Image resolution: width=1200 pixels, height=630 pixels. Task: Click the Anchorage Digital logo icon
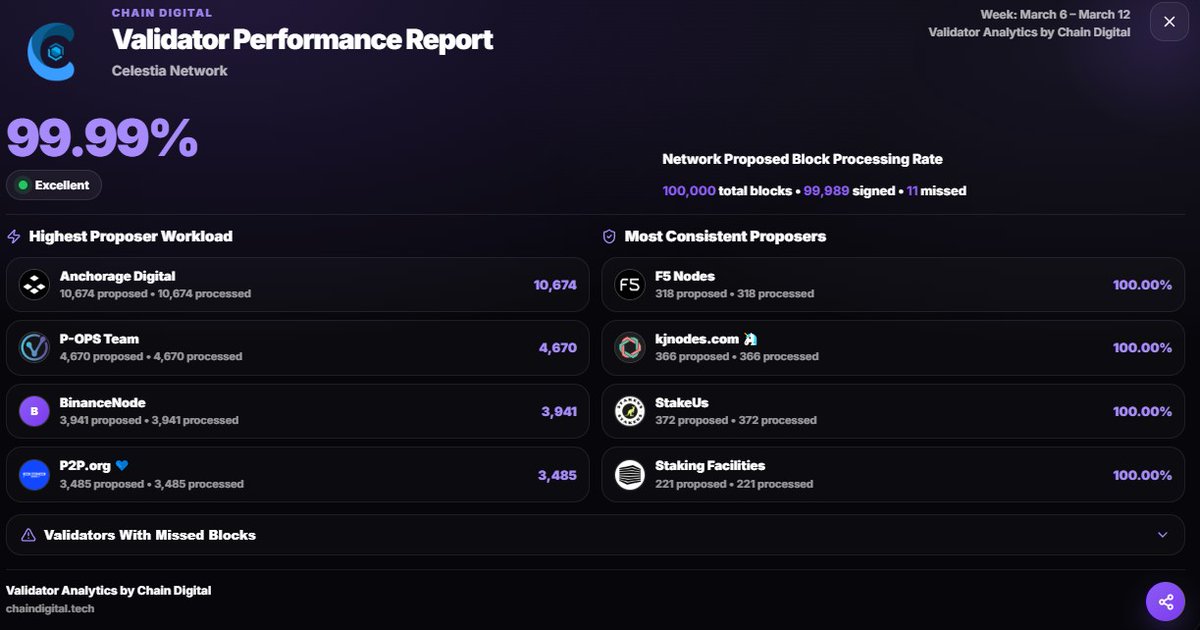35,285
